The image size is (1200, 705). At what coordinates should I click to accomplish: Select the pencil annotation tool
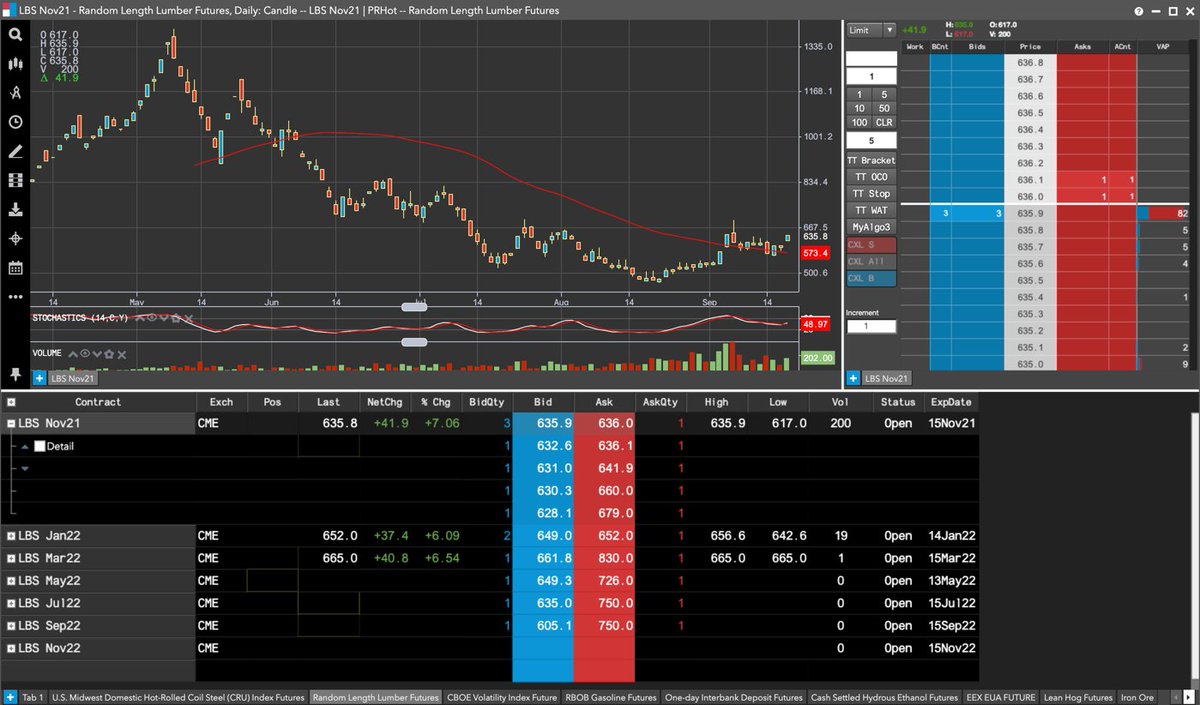tap(15, 152)
